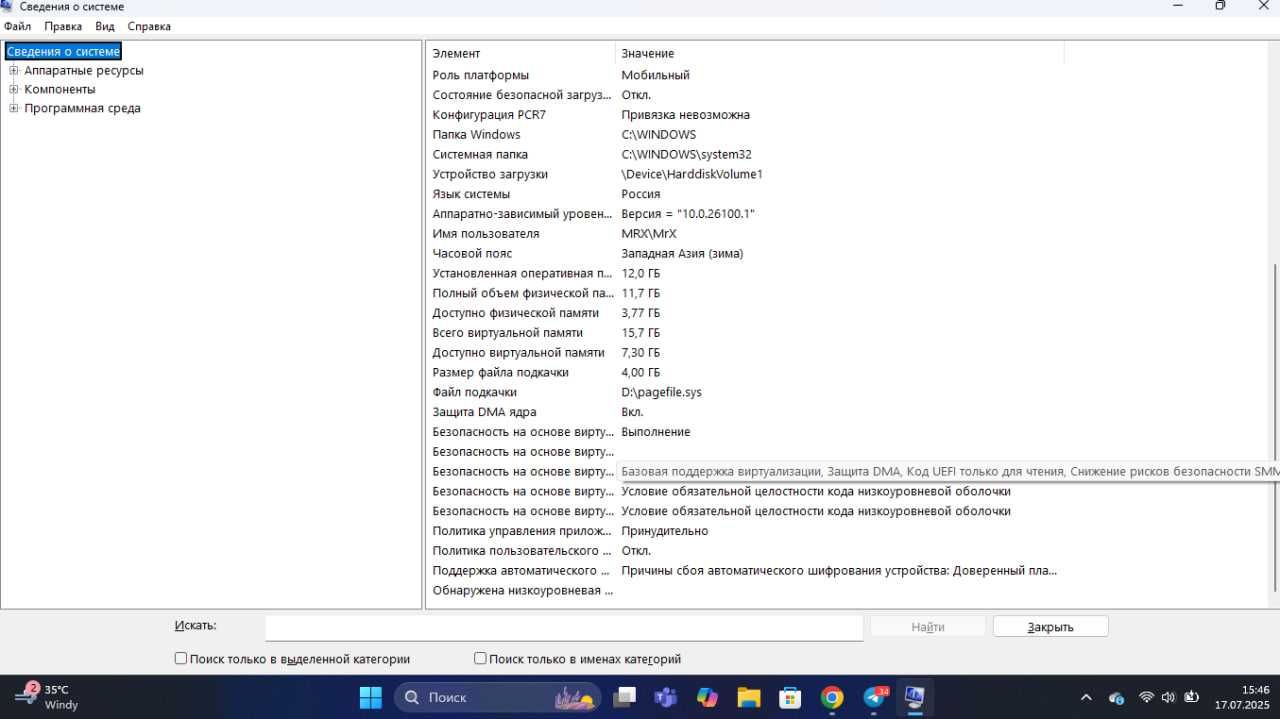1280x719 pixels.
Task: Select the Всего виртуальной памяти row
Action: coord(745,332)
